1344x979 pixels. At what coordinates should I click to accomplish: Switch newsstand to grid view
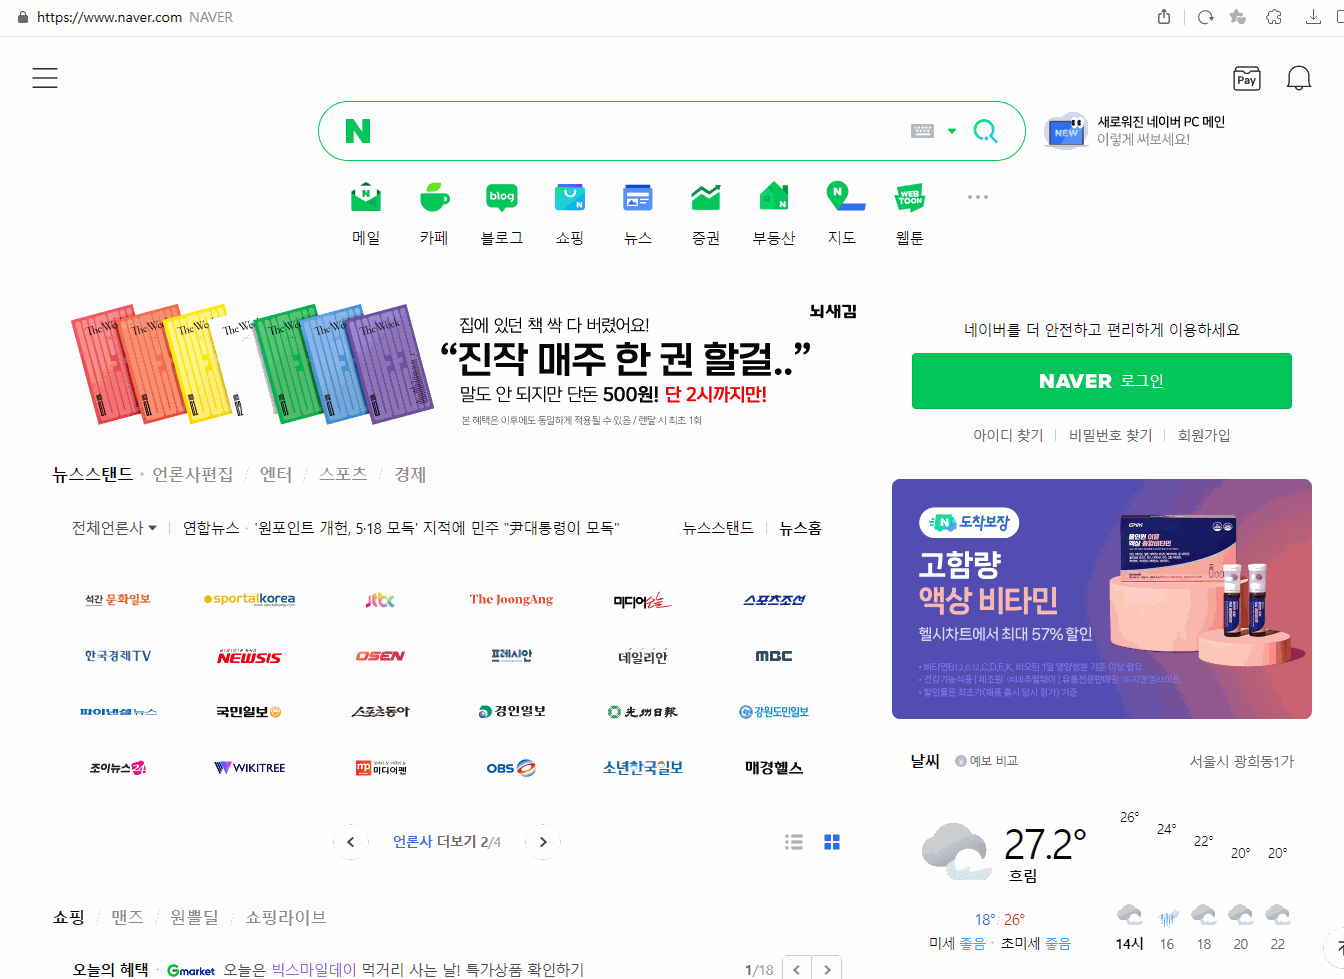coord(832,842)
